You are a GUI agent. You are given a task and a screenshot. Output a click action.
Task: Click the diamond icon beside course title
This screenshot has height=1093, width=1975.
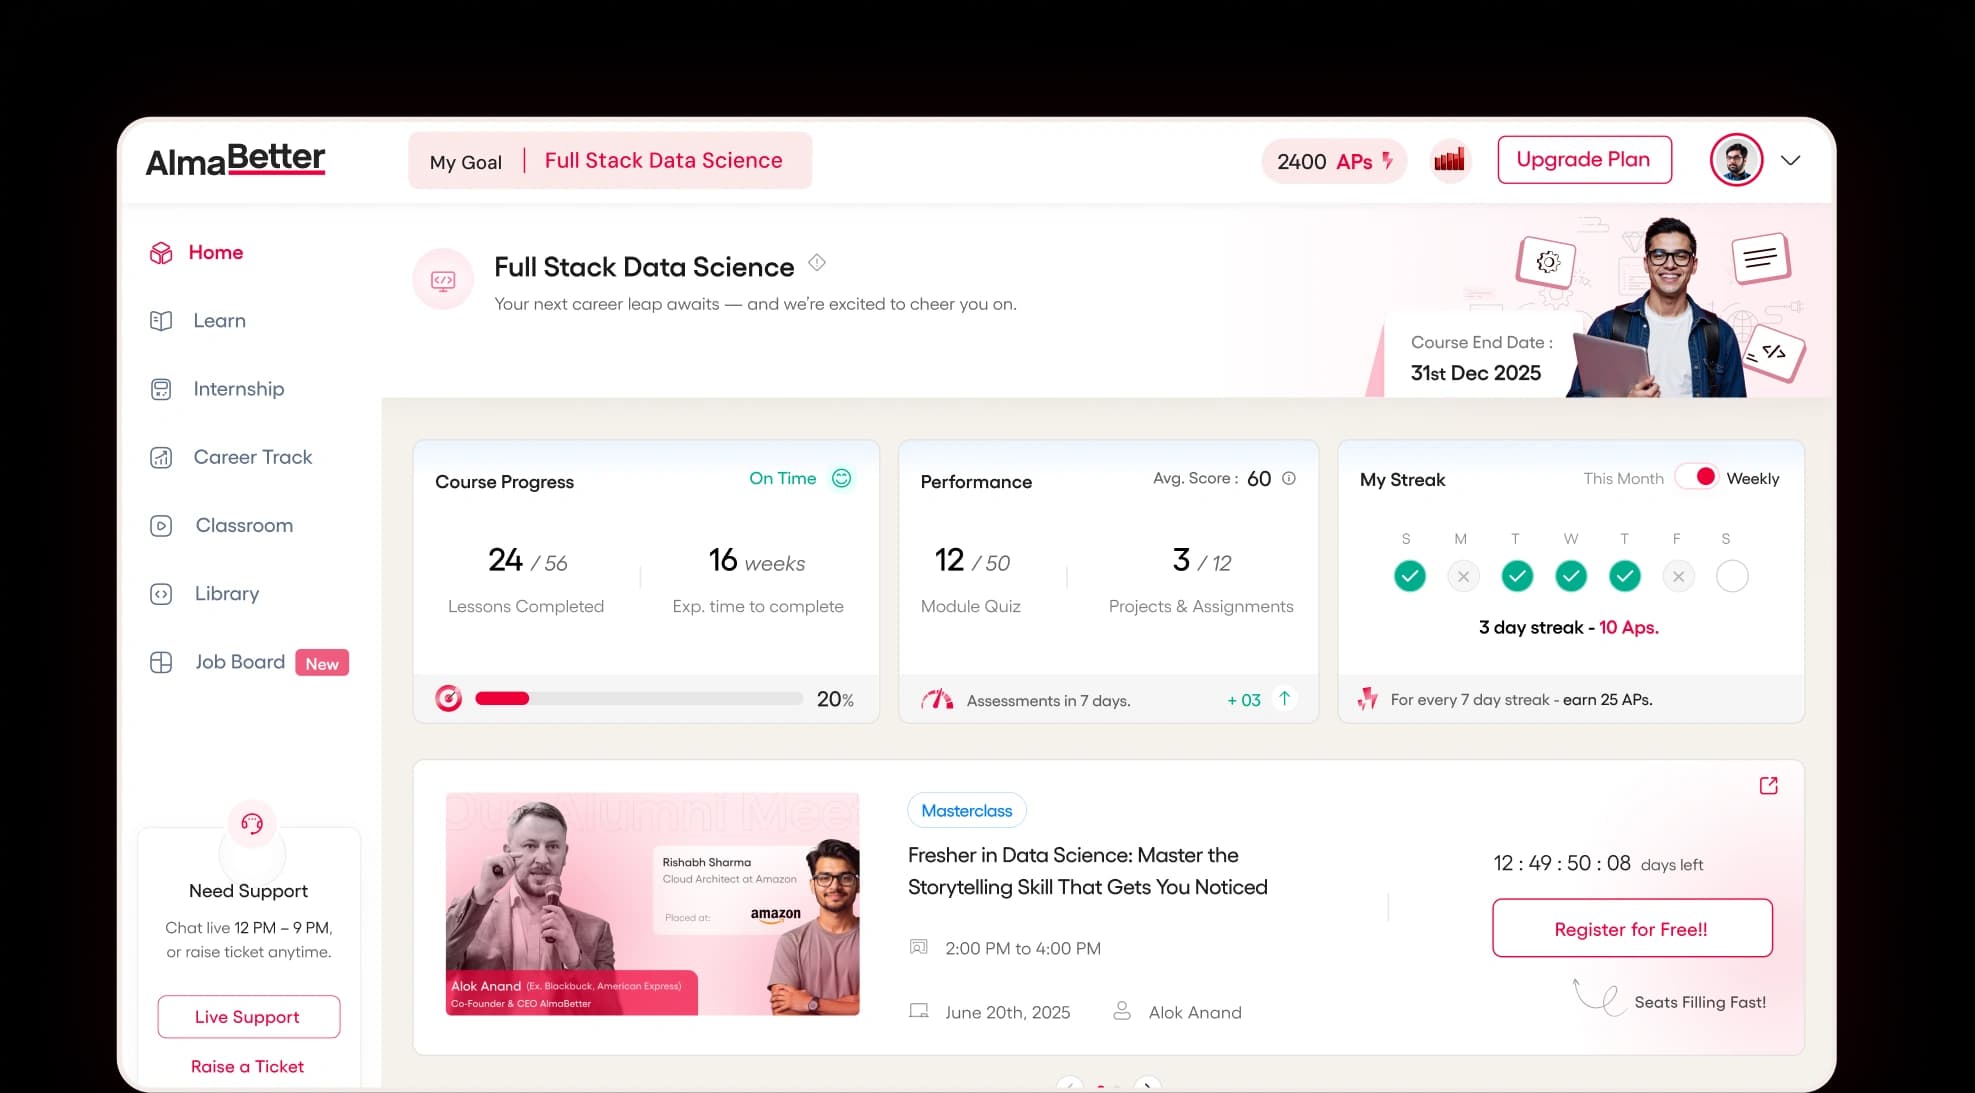pyautogui.click(x=817, y=263)
